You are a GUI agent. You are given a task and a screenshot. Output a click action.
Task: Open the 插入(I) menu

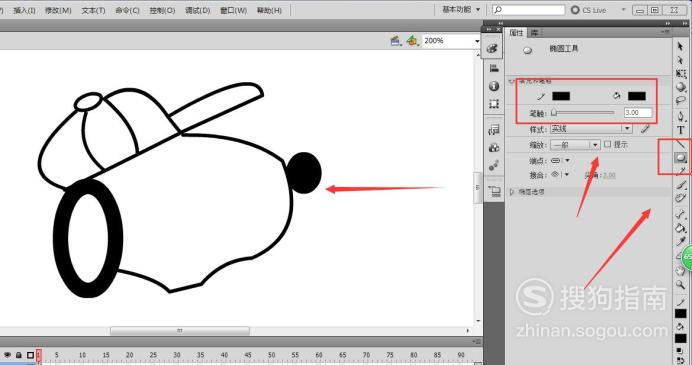point(24,10)
